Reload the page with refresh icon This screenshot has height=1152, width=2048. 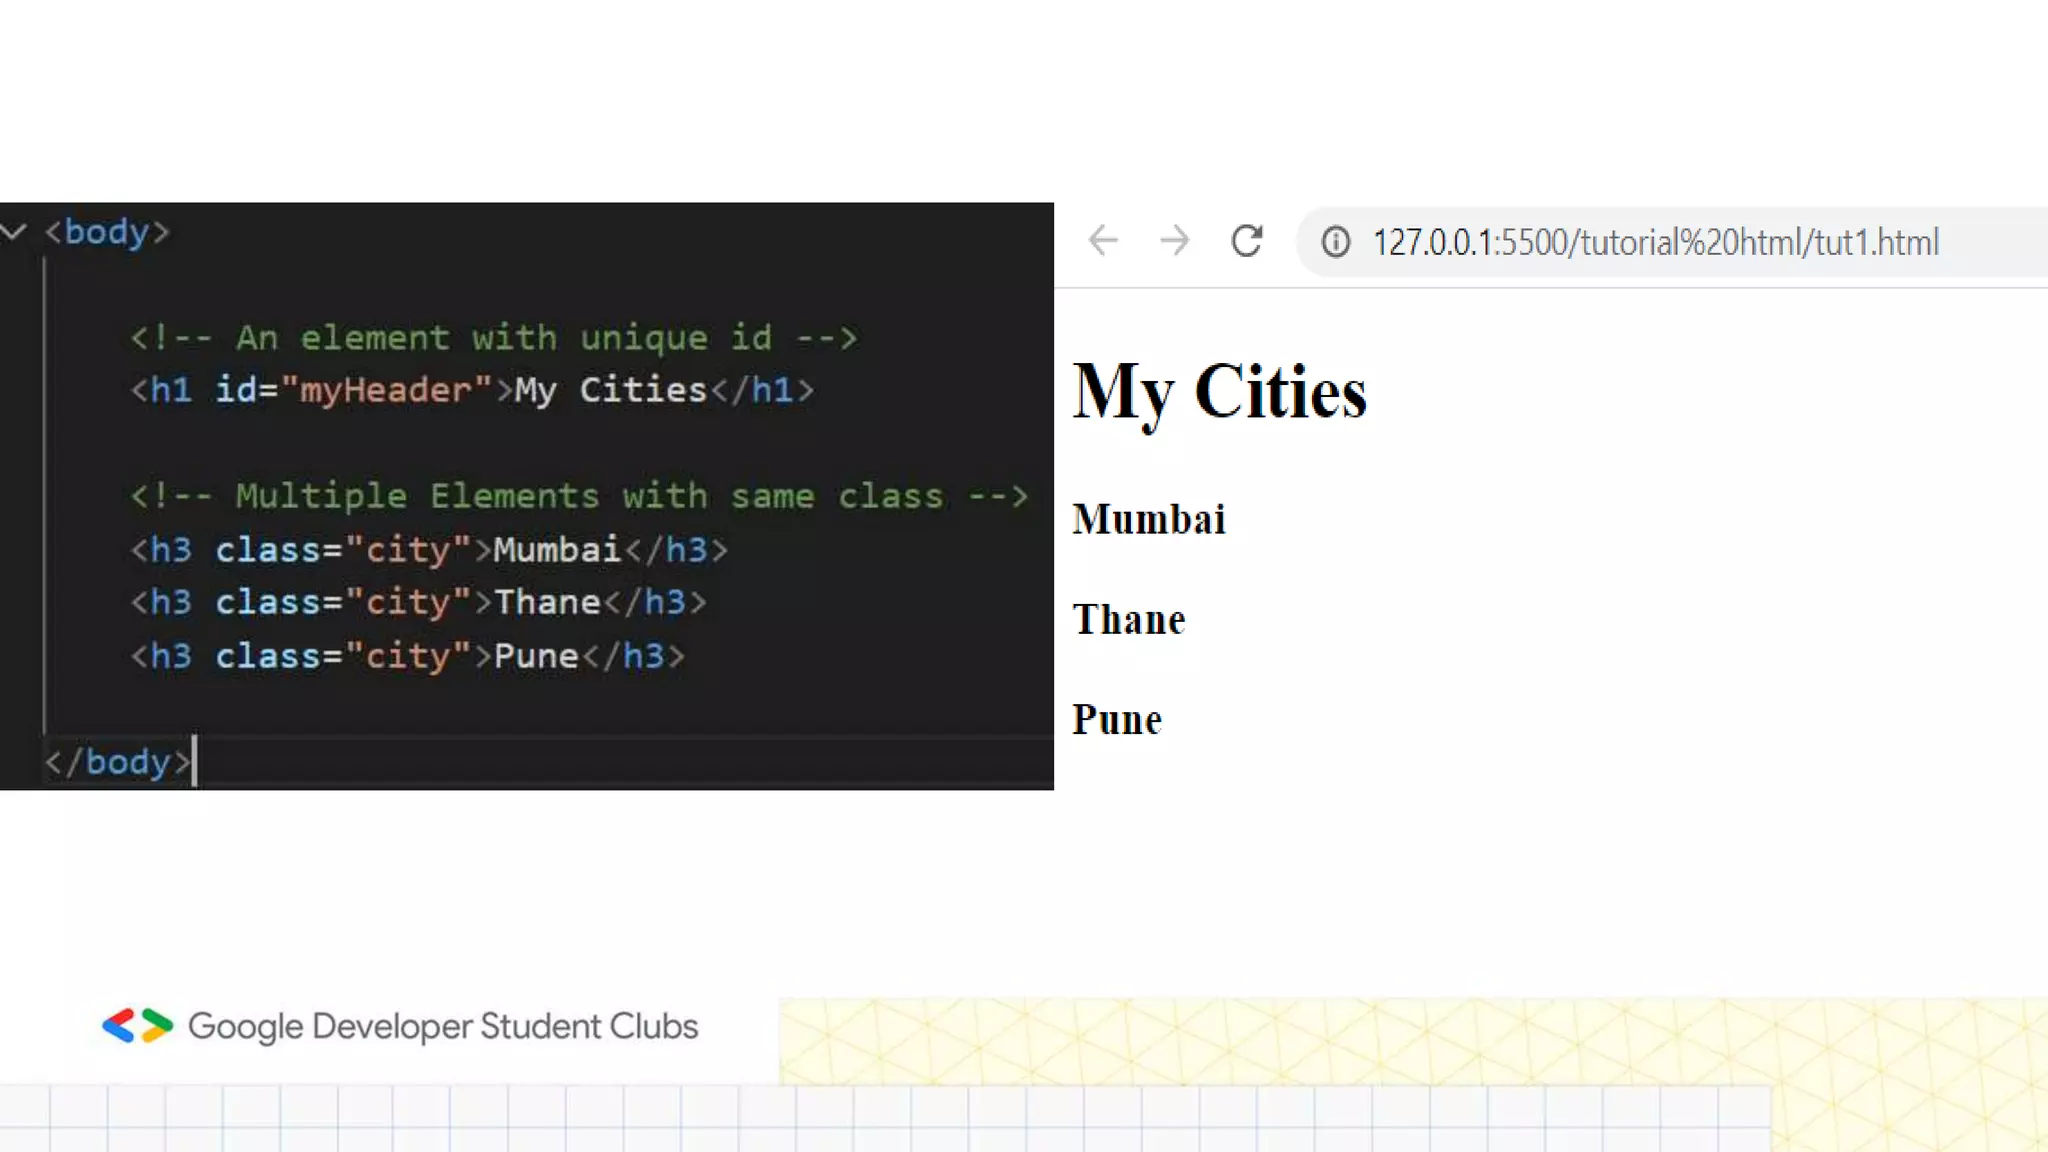[1247, 241]
